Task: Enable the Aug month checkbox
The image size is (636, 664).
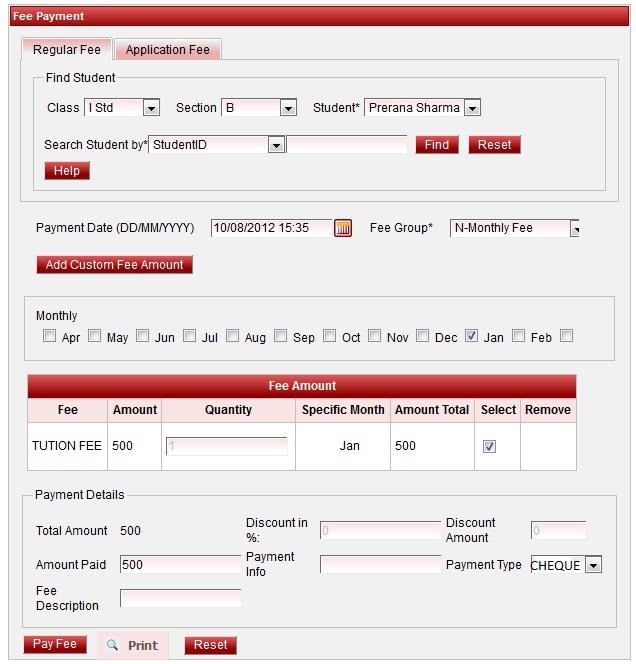Action: (x=233, y=337)
